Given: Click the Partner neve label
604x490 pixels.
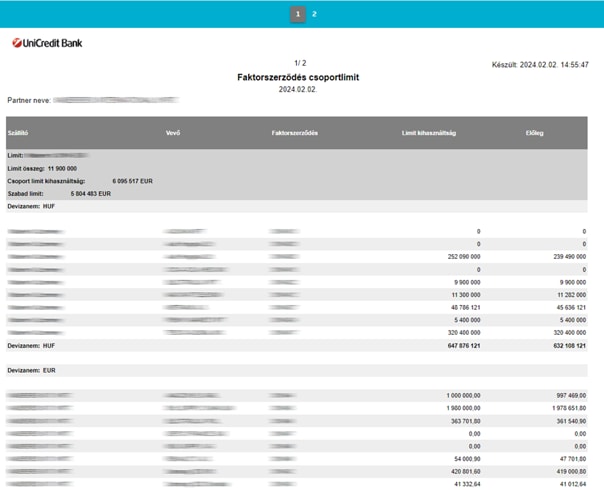Looking at the screenshot, I should 28,101.
